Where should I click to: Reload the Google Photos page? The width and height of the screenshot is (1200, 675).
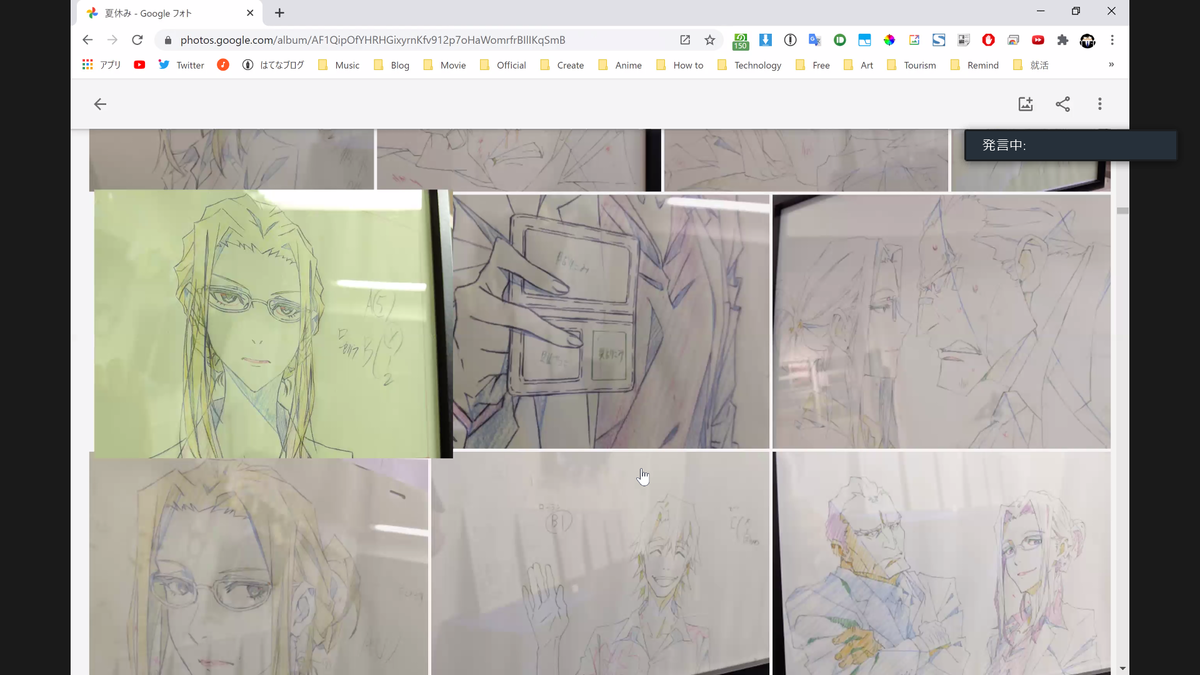pyautogui.click(x=137, y=40)
